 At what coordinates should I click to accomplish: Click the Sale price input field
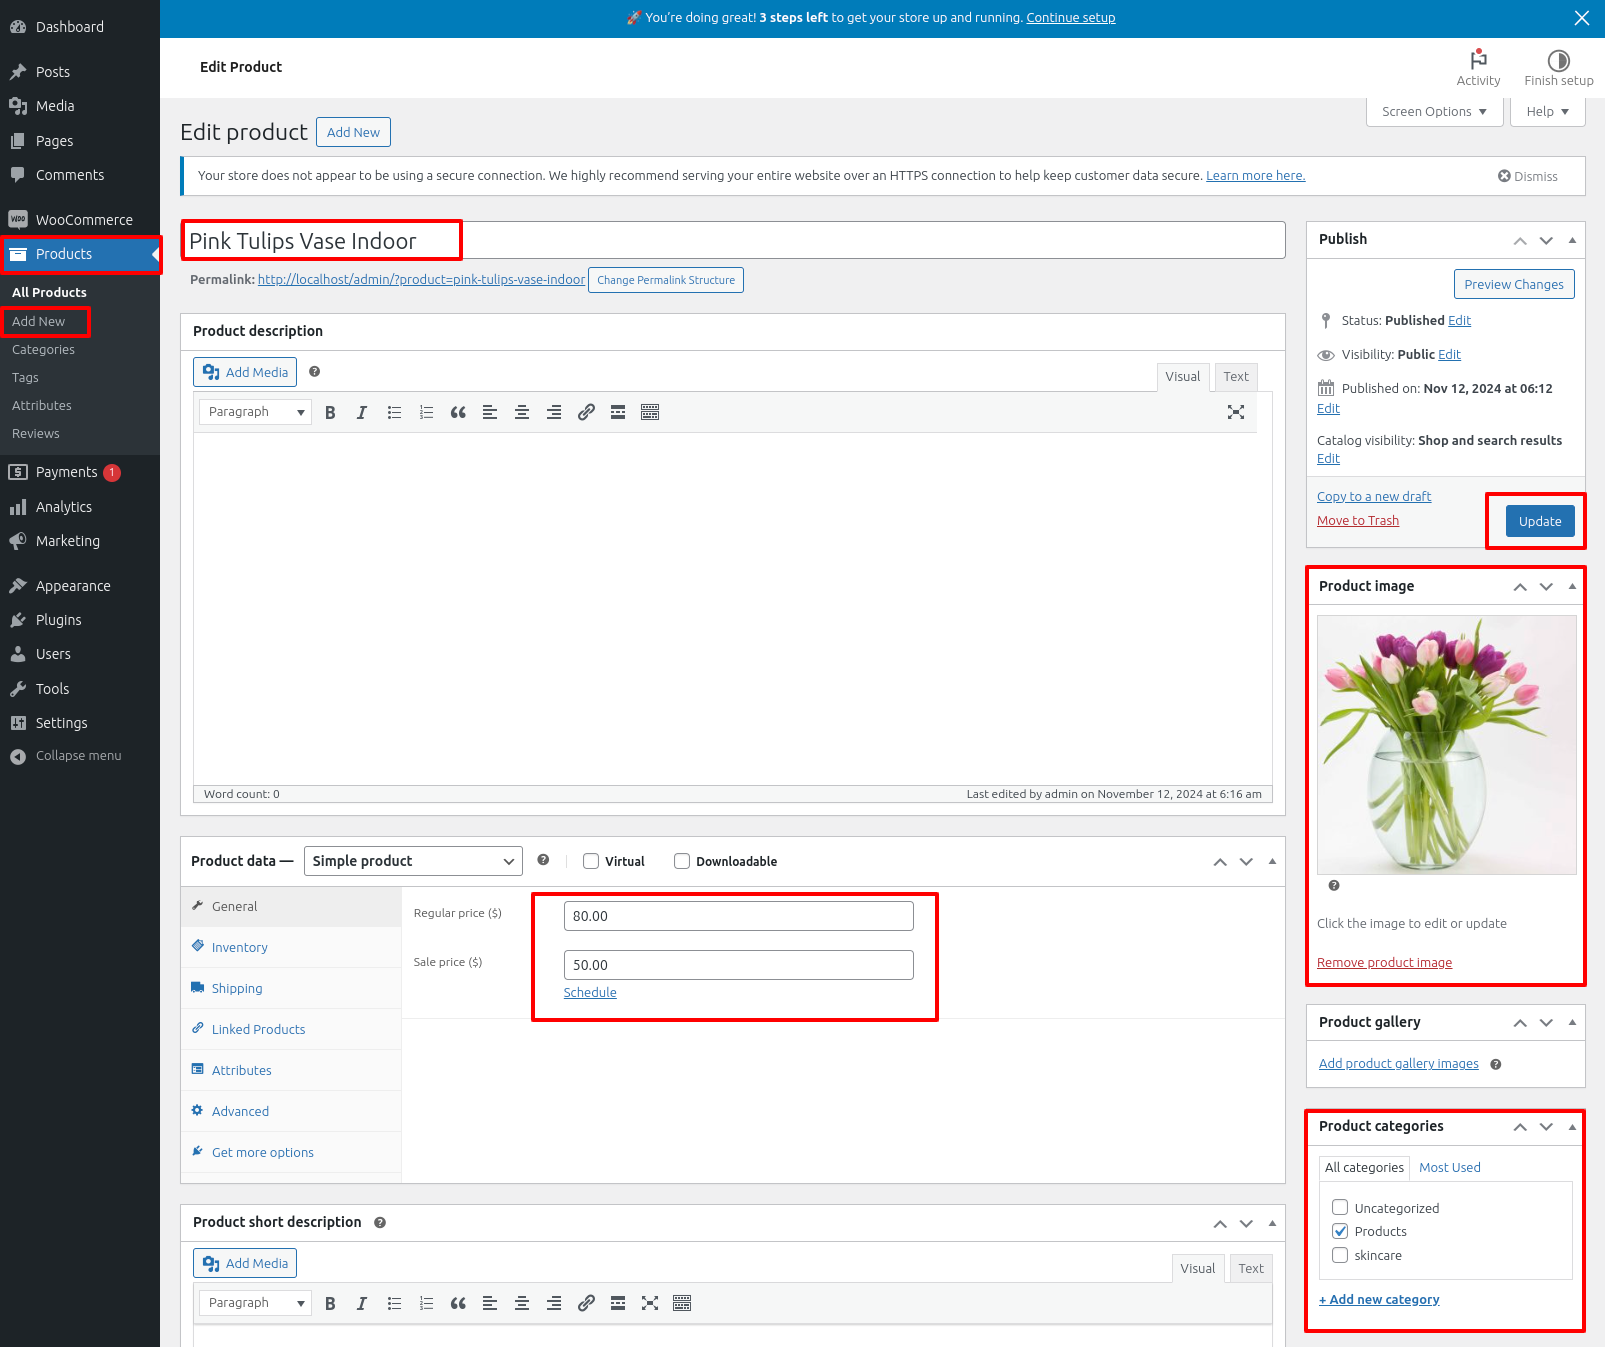pos(738,965)
